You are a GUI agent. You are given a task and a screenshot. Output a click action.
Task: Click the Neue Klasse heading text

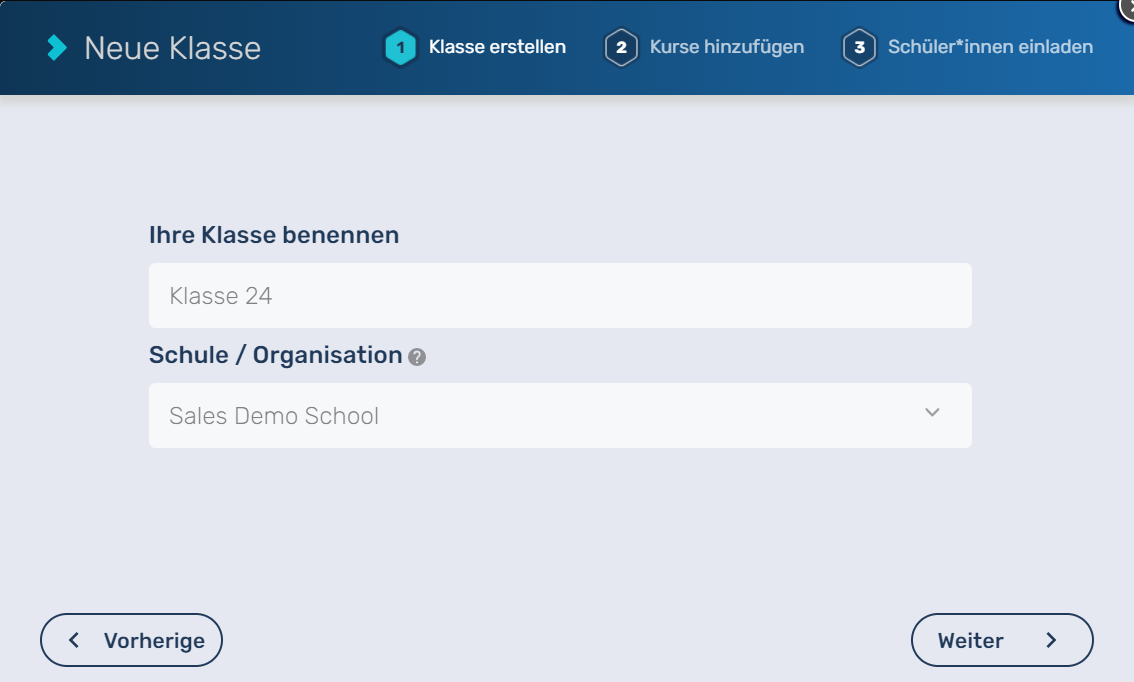pyautogui.click(x=172, y=48)
